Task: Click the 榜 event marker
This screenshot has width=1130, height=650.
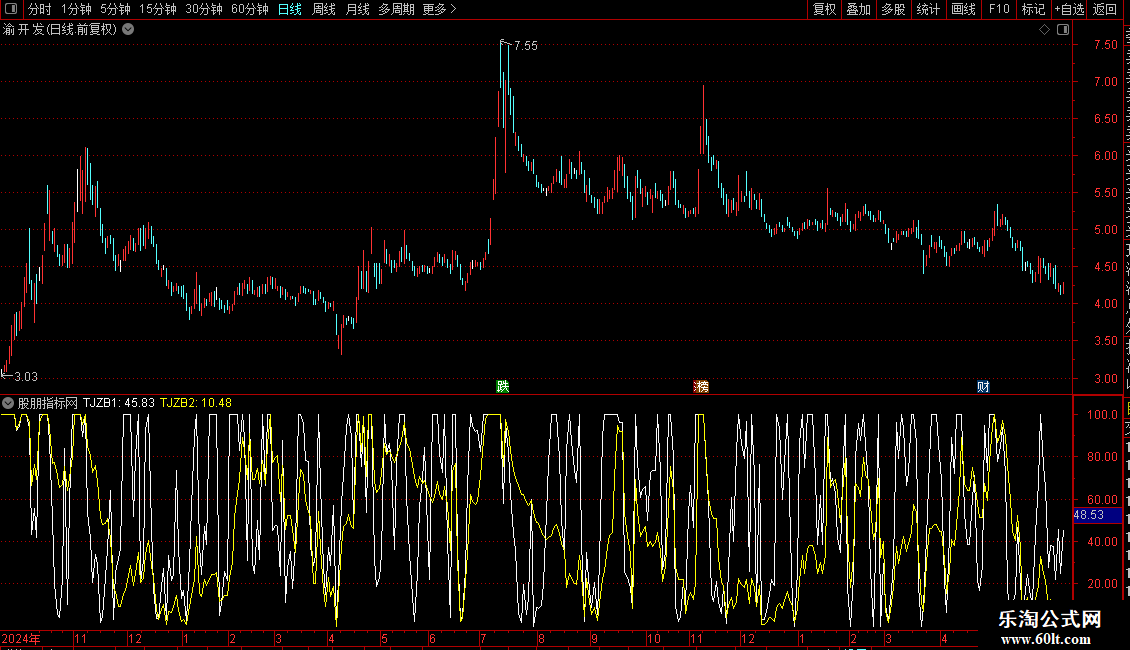Action: 701,386
